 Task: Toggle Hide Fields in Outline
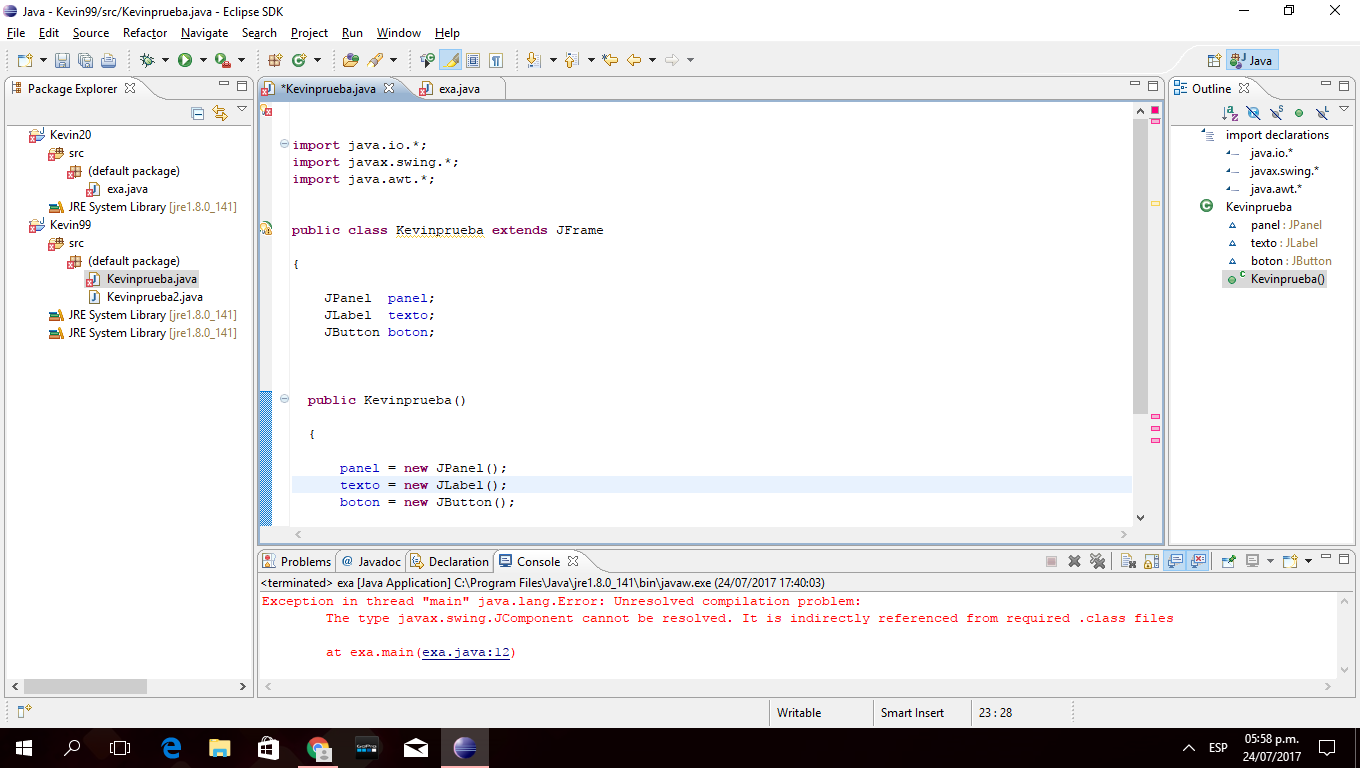coord(1254,113)
